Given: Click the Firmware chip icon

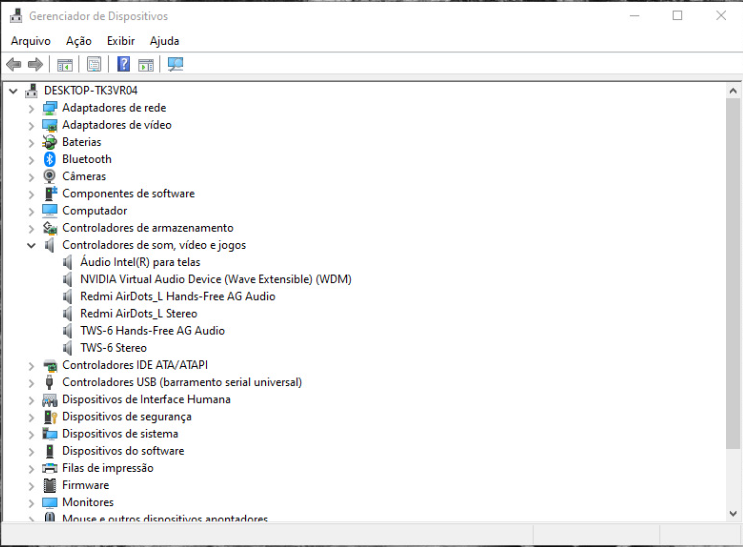Looking at the screenshot, I should (50, 485).
